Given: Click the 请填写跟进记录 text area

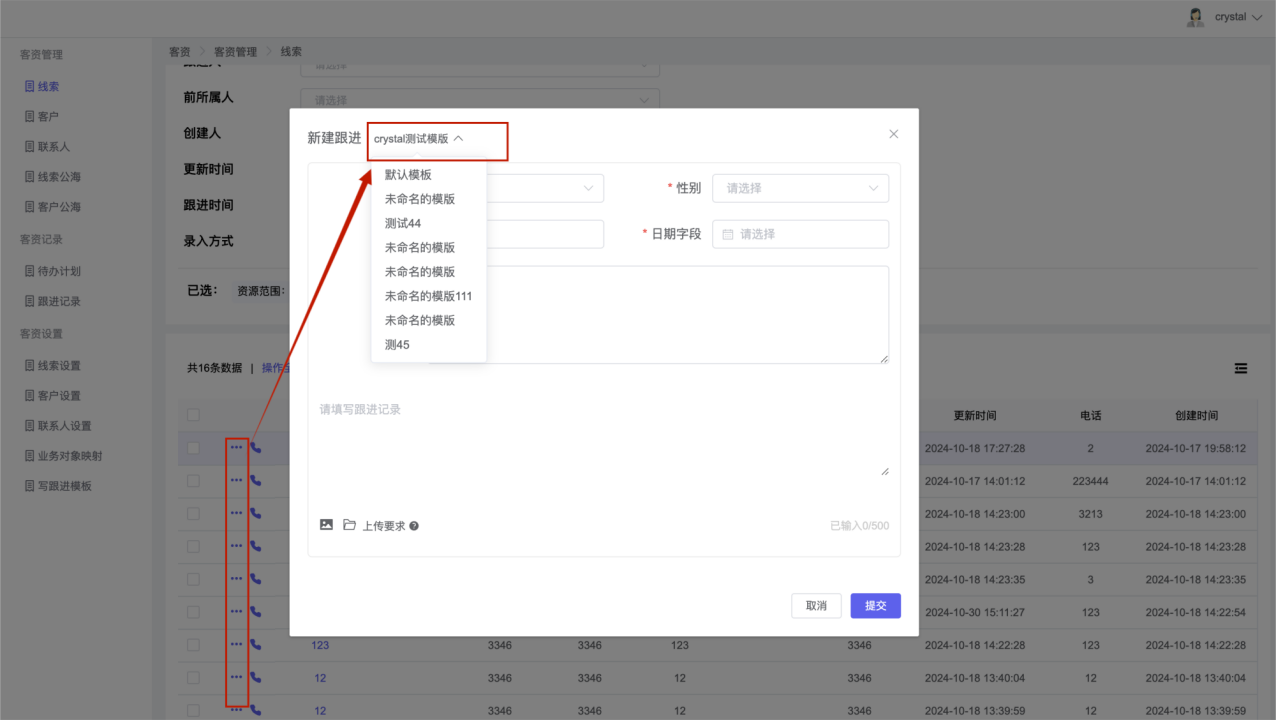Looking at the screenshot, I should 604,437.
